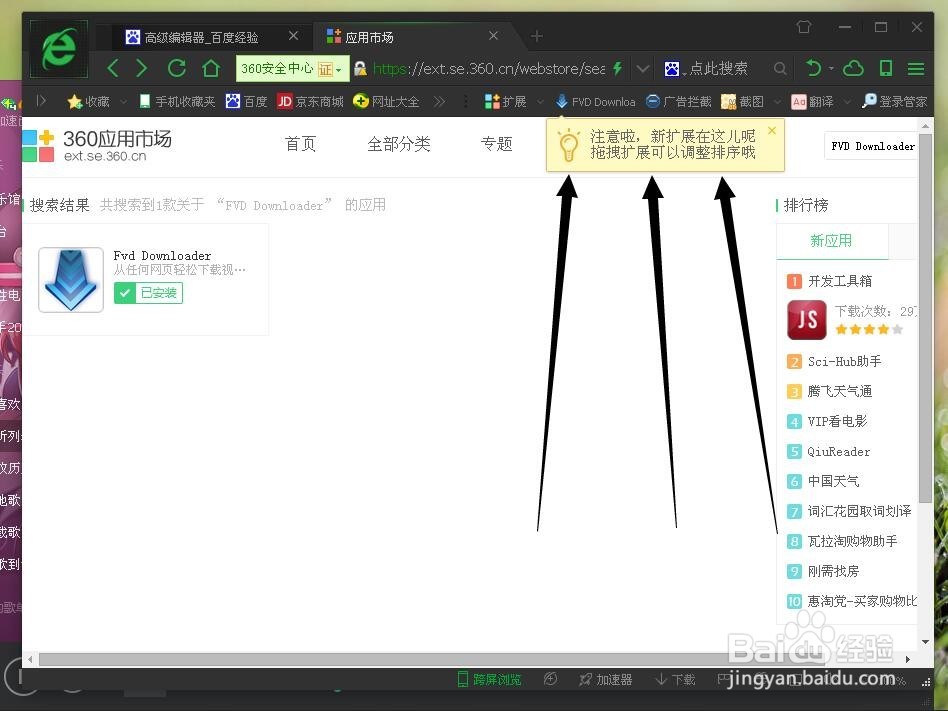Go to the 首页 nav item
The height and width of the screenshot is (711, 948).
[300, 144]
